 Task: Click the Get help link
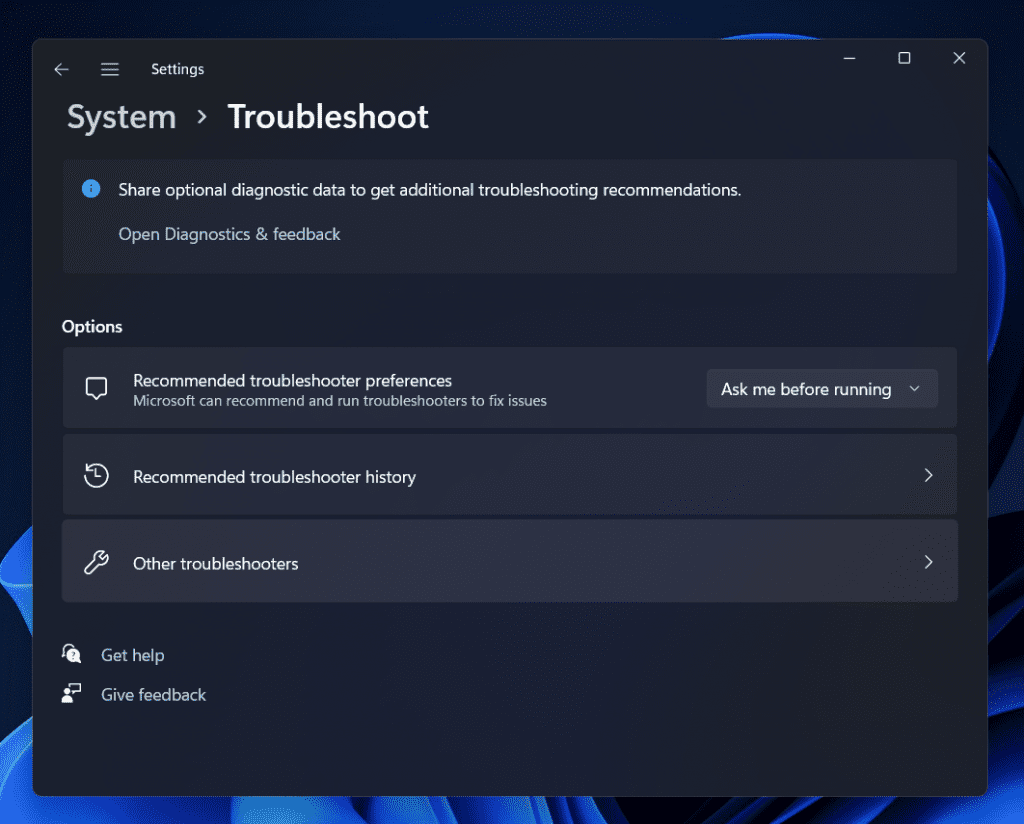(x=132, y=655)
